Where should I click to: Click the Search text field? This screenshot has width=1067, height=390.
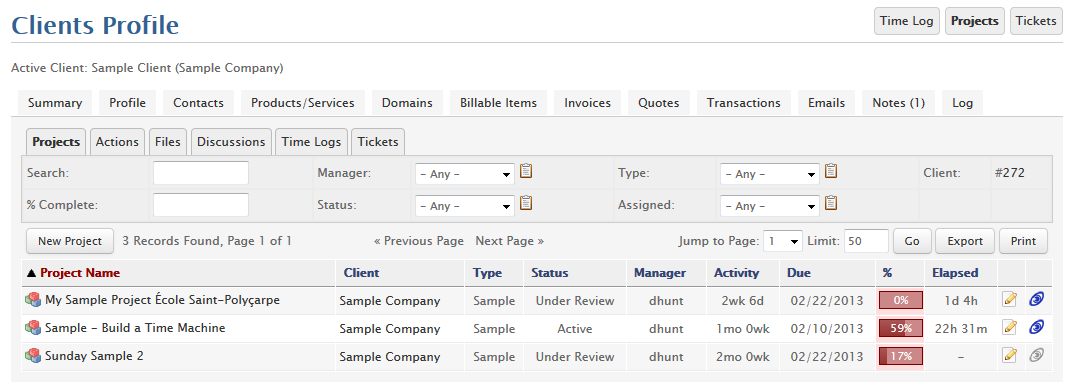[x=201, y=173]
